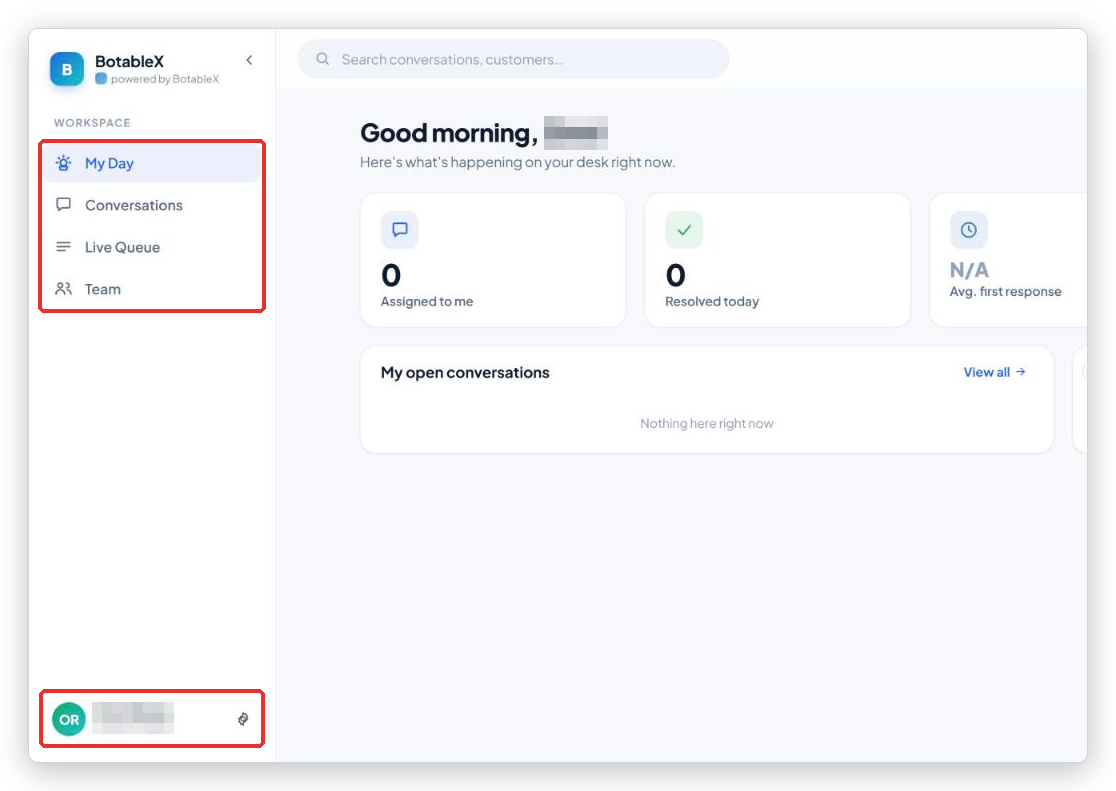The width and height of the screenshot is (1116, 791).
Task: Open Conversations in the sidebar
Action: pyautogui.click(x=152, y=205)
